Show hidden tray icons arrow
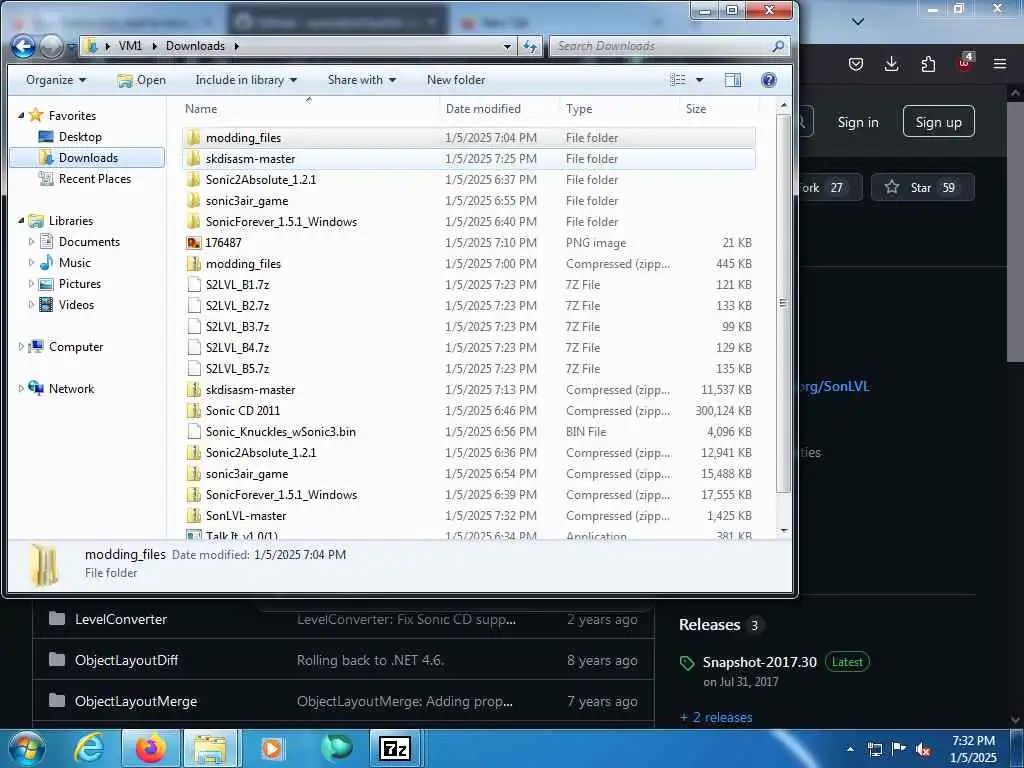The width and height of the screenshot is (1024, 768). 850,750
